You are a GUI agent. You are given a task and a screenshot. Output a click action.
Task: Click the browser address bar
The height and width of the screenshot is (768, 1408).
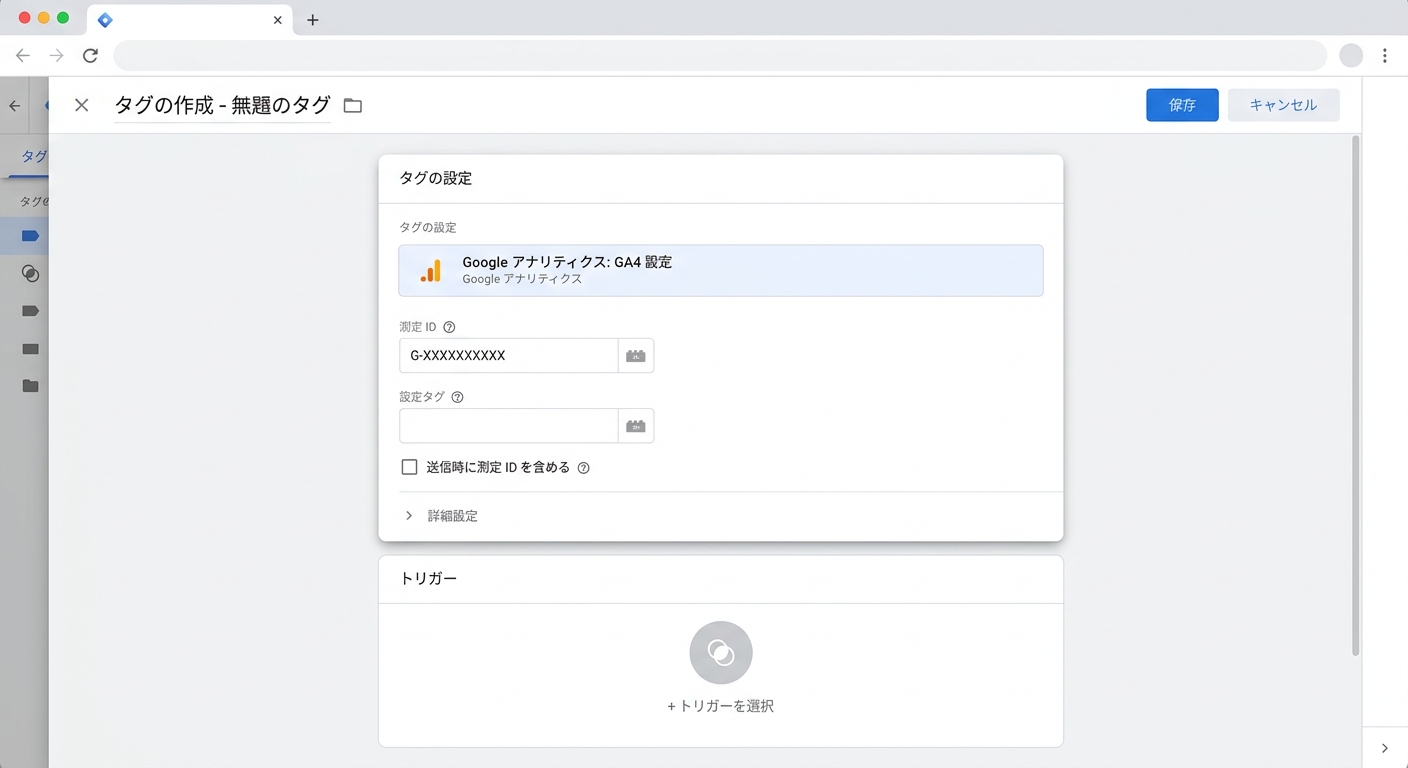720,56
